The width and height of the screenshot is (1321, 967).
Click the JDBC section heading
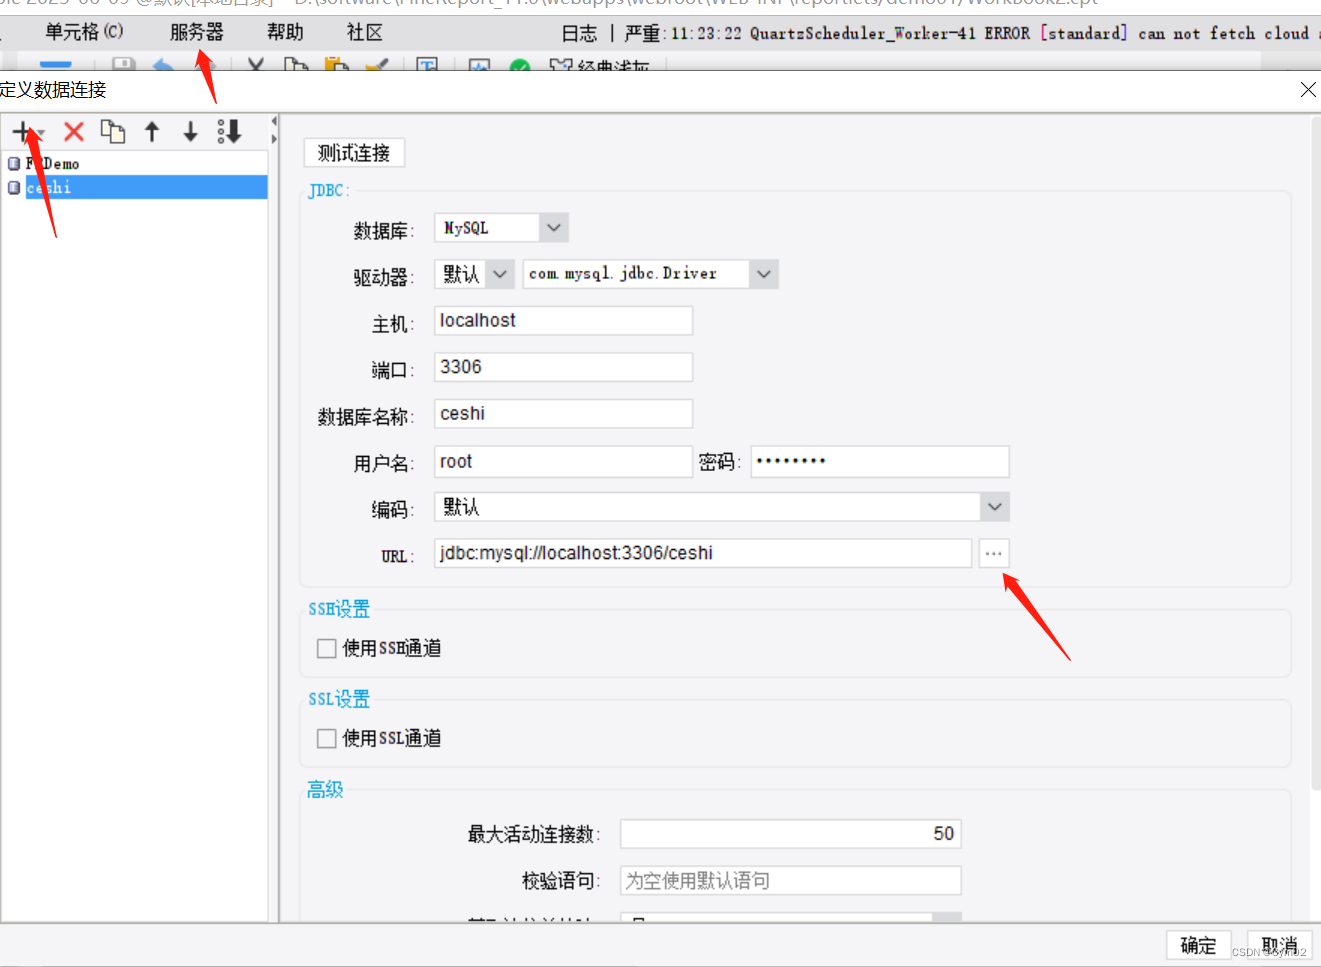click(327, 190)
